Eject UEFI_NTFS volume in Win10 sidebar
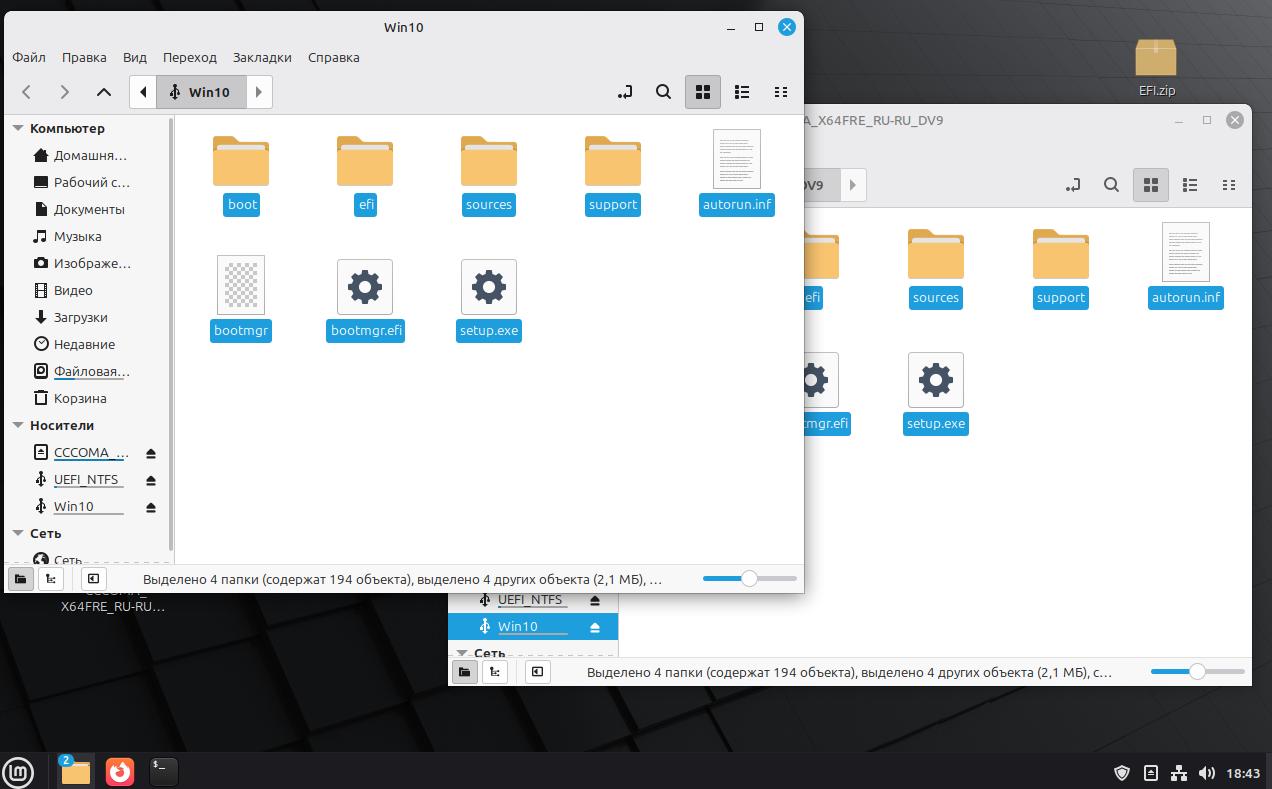The height and width of the screenshot is (789, 1272). [x=151, y=480]
